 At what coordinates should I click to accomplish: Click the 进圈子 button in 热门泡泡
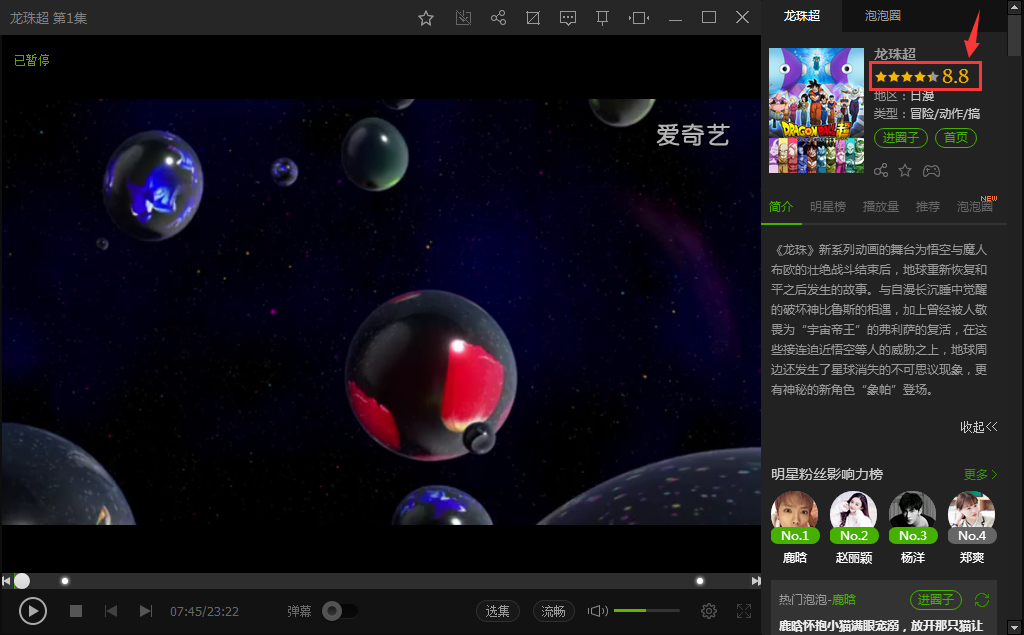click(x=936, y=600)
